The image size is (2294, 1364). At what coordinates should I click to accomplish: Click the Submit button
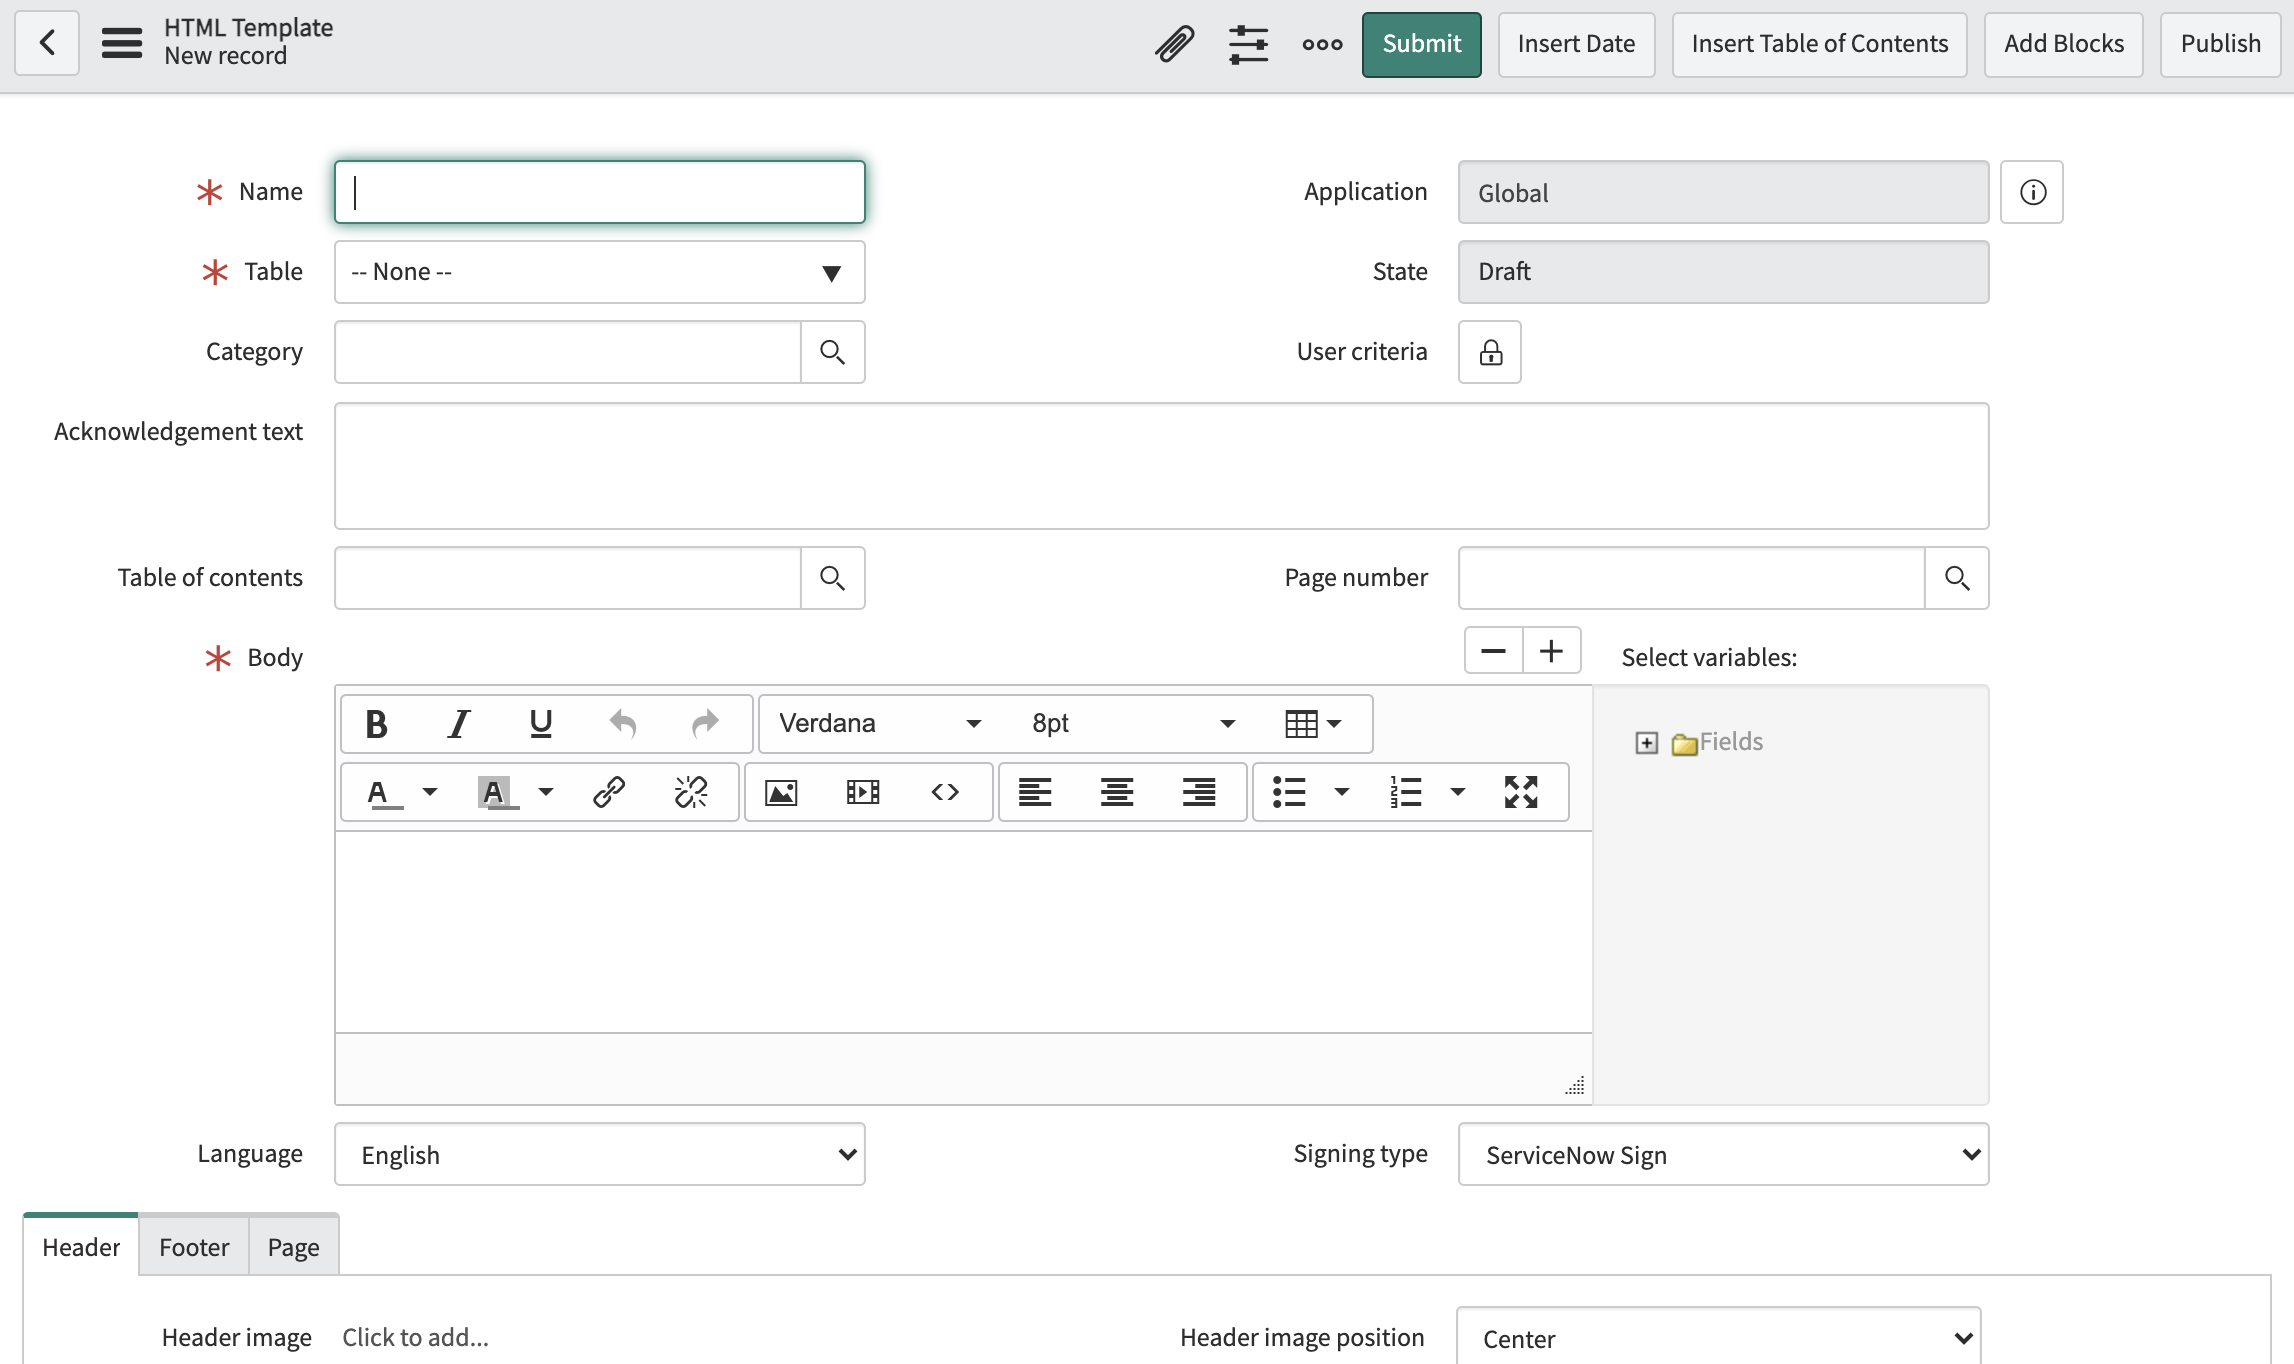coord(1421,44)
